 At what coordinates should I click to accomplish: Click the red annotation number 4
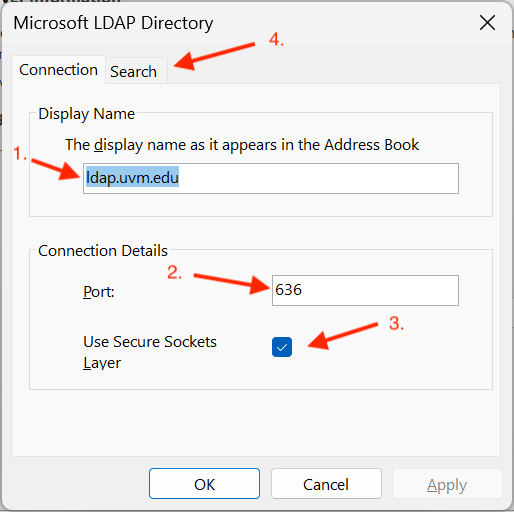coord(276,39)
